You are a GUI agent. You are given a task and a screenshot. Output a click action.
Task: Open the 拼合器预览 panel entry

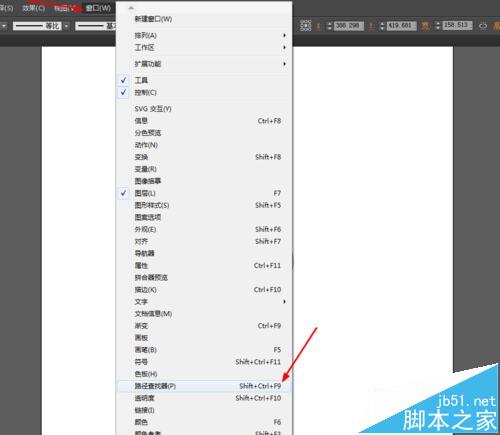[x=204, y=277]
